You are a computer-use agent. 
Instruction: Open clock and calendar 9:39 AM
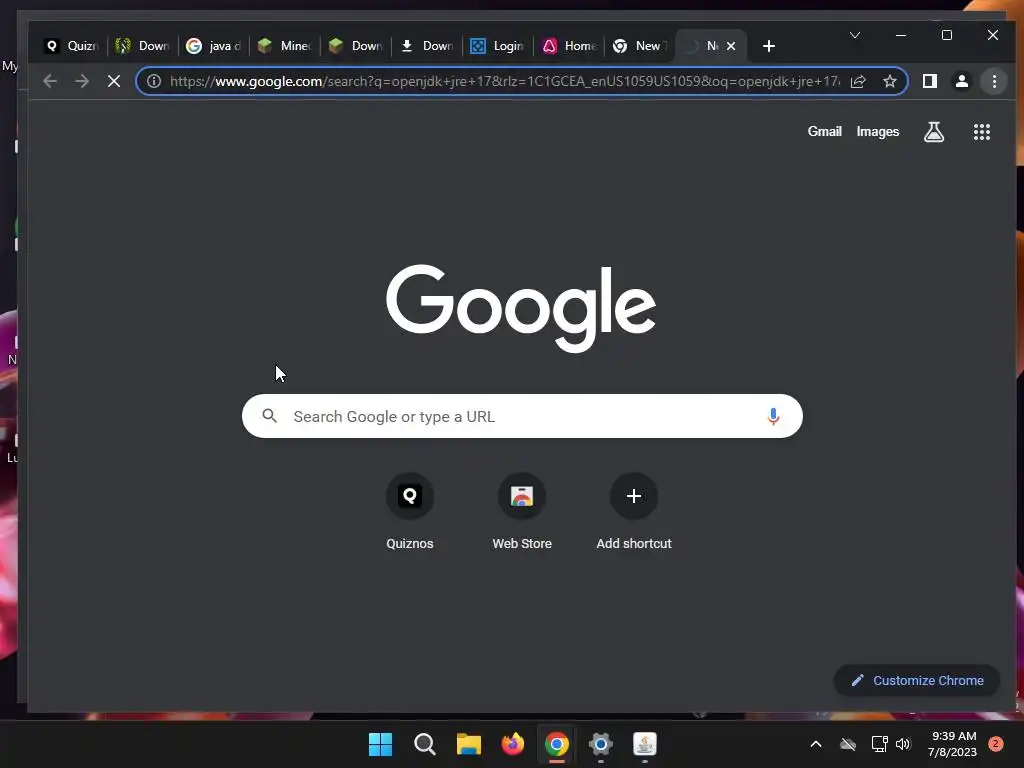coord(953,744)
